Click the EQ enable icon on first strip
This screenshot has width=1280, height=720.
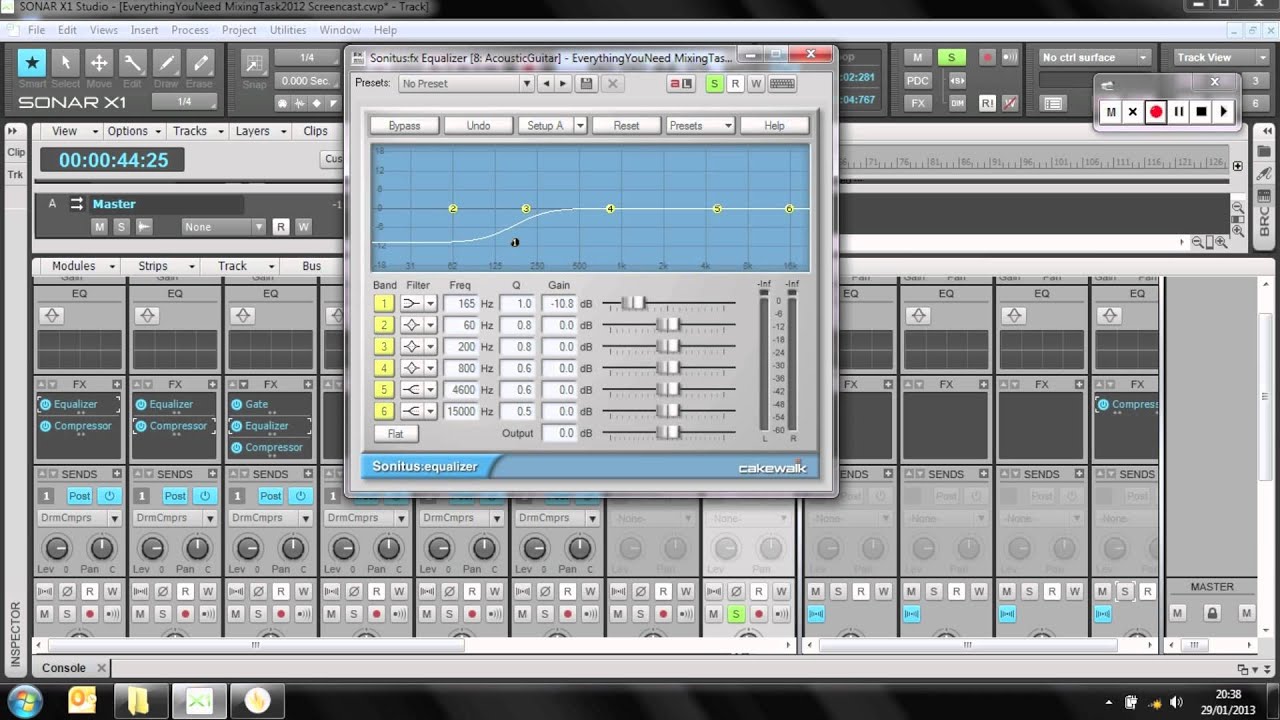pyautogui.click(x=52, y=315)
